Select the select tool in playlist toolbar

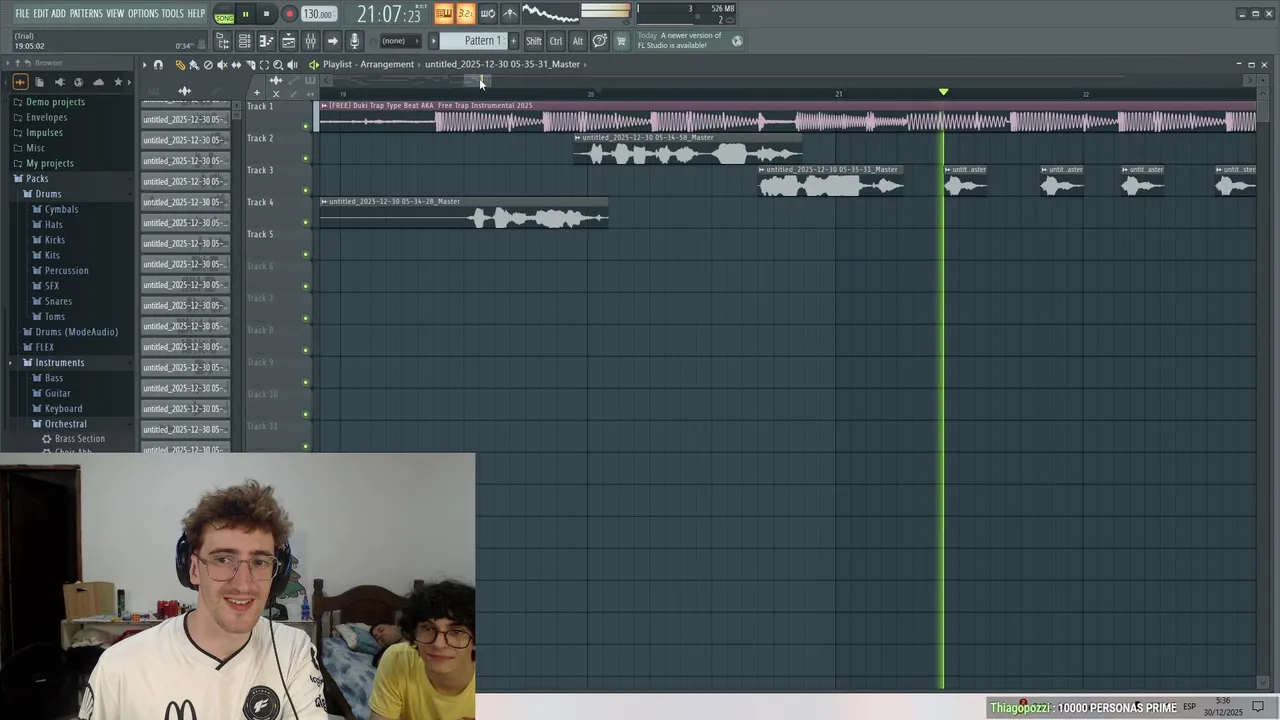(x=264, y=65)
